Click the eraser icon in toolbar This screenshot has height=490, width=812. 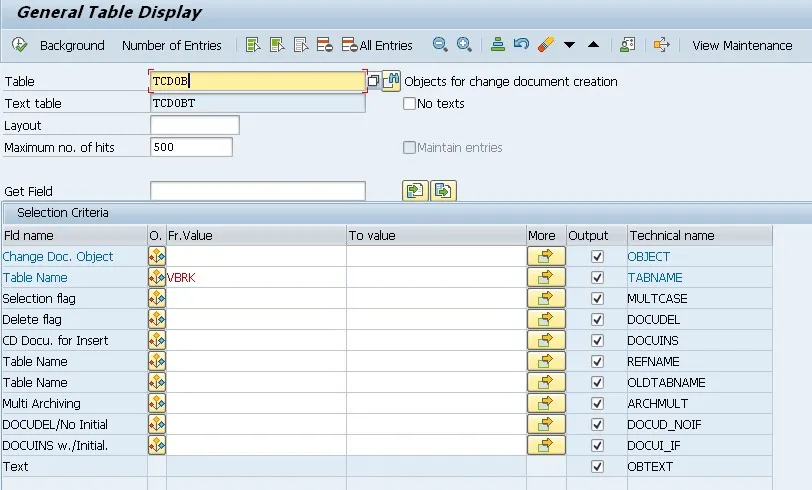pyautogui.click(x=546, y=45)
